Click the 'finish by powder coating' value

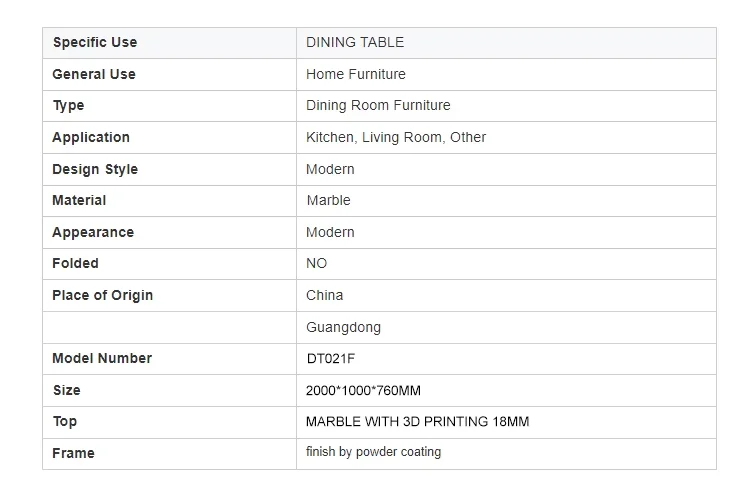coord(373,452)
